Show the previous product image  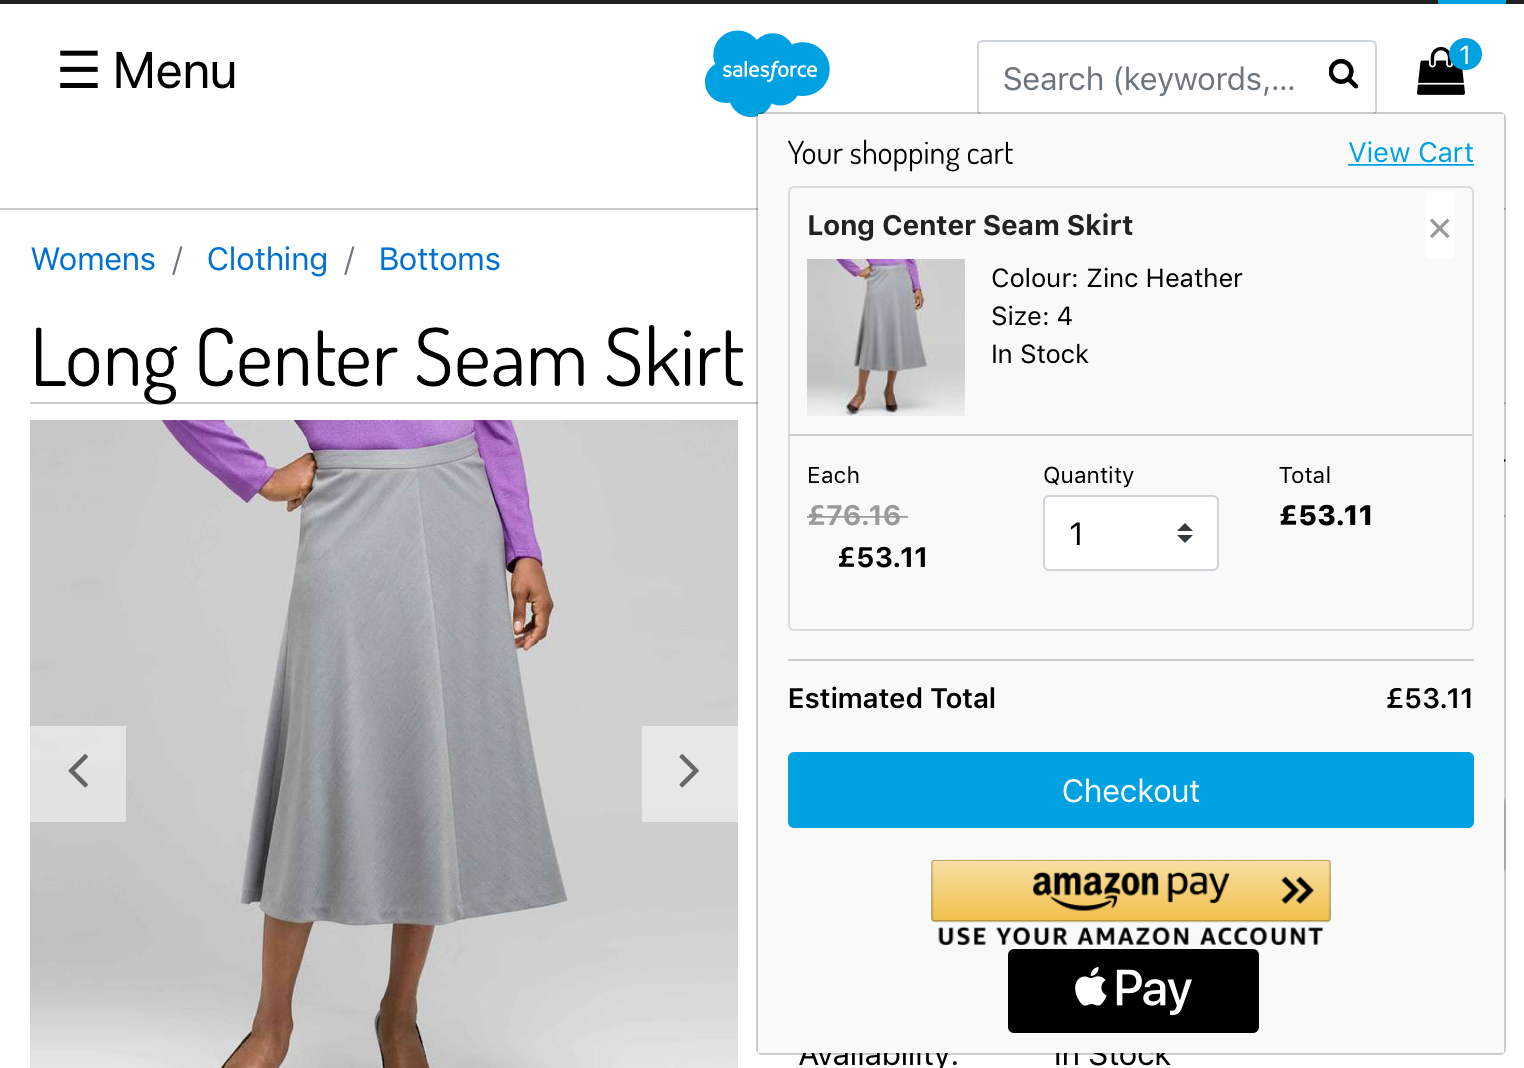click(78, 773)
